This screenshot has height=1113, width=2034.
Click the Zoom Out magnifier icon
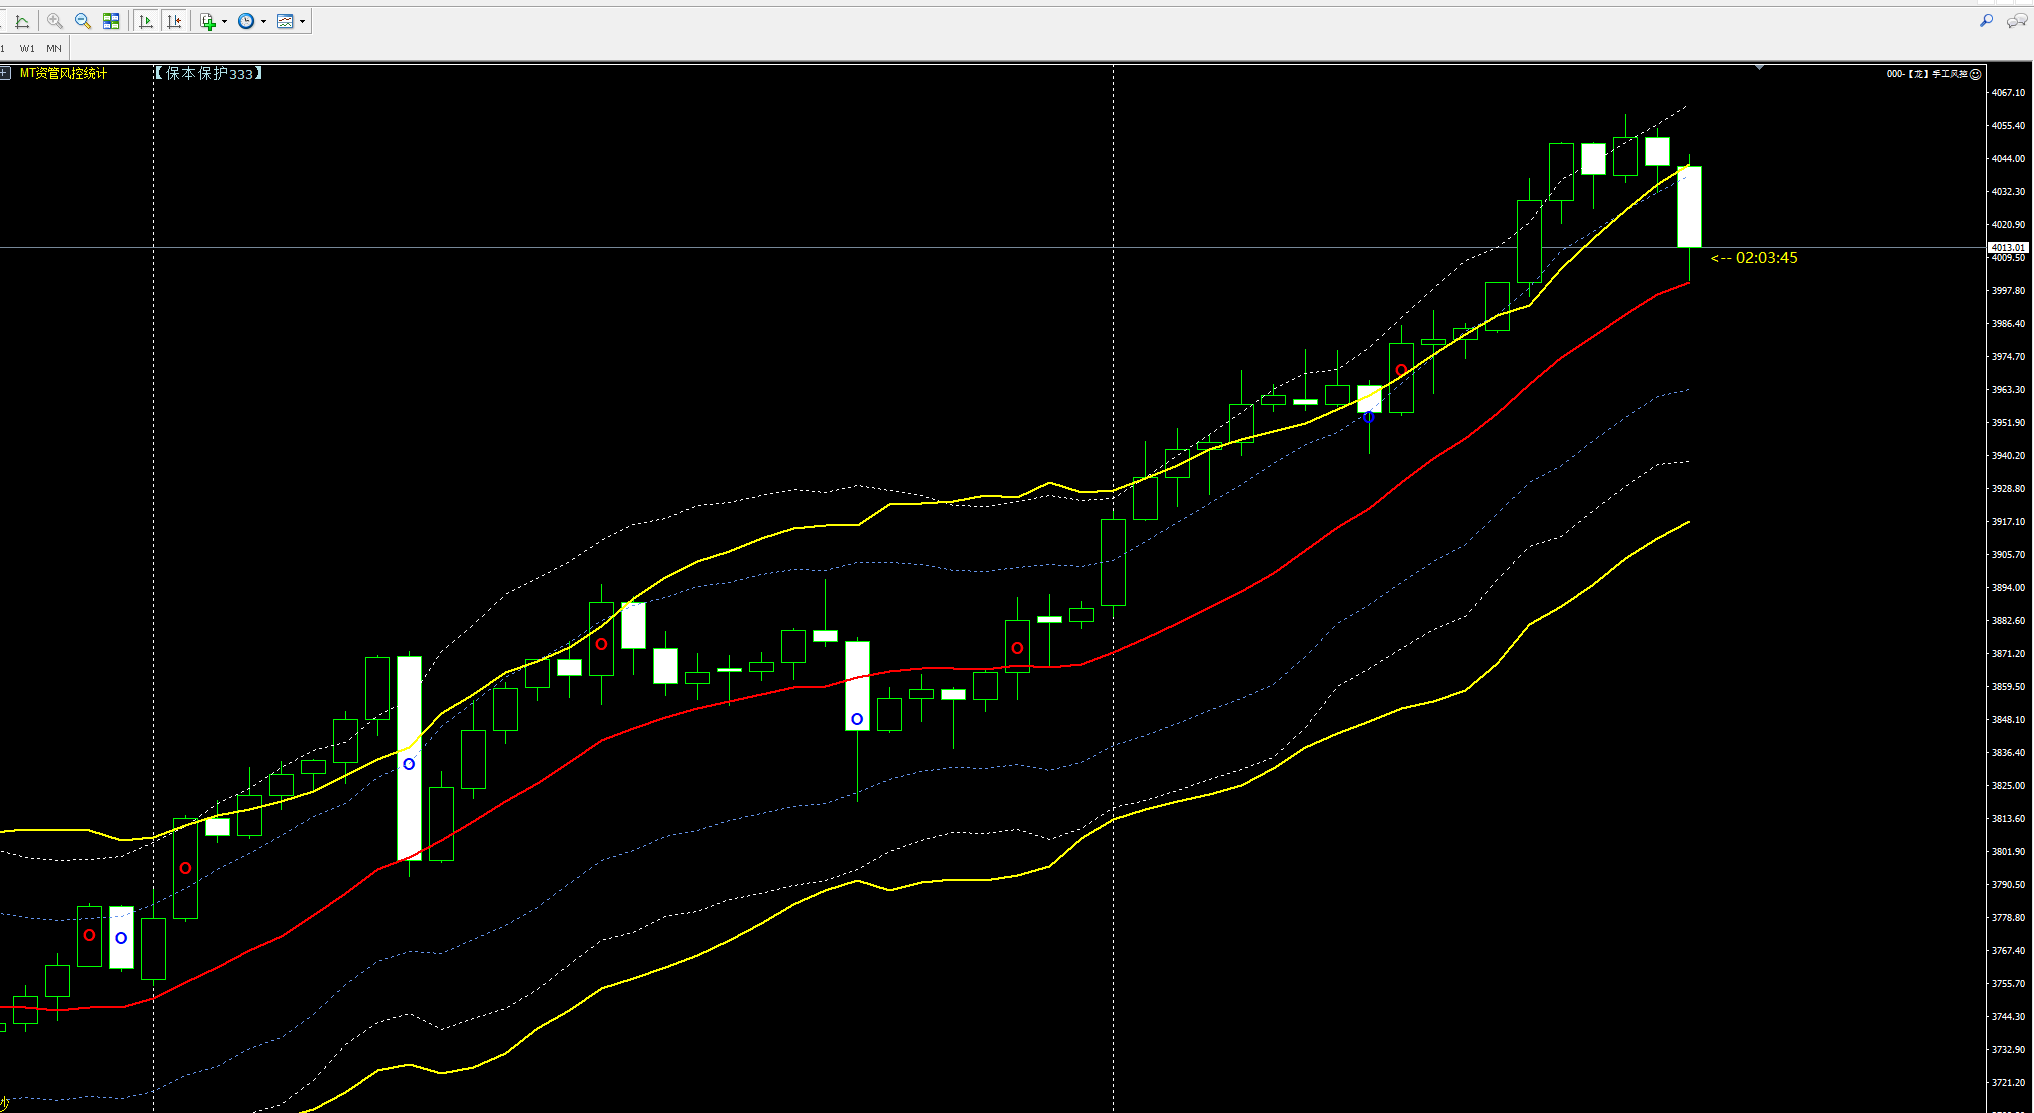(x=83, y=21)
